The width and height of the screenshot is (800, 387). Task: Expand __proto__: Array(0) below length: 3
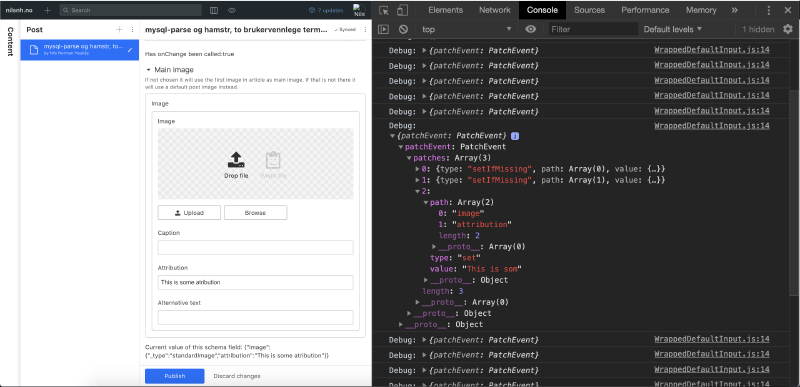coord(417,302)
